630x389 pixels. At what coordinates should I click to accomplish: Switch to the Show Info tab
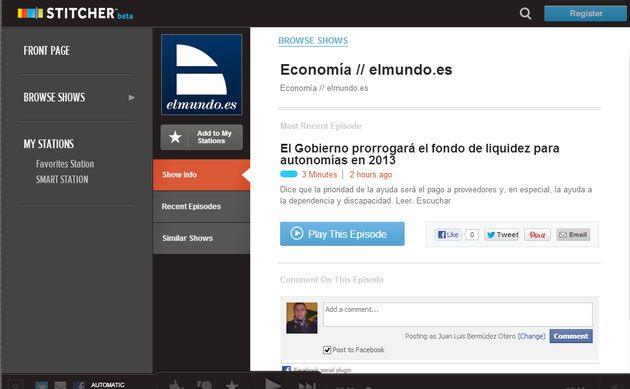(201, 175)
